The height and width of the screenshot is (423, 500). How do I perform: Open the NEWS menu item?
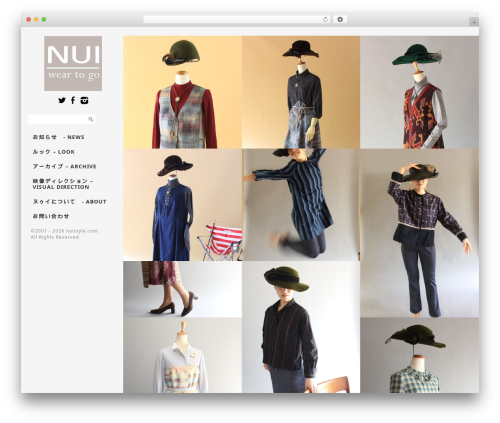(x=58, y=137)
